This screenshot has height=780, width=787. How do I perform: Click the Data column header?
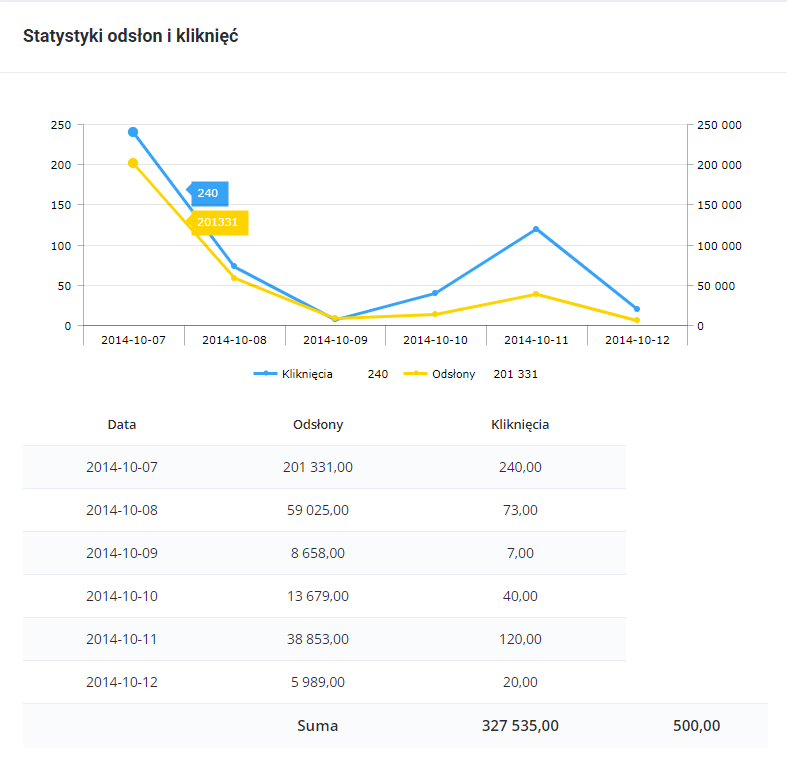(x=122, y=424)
